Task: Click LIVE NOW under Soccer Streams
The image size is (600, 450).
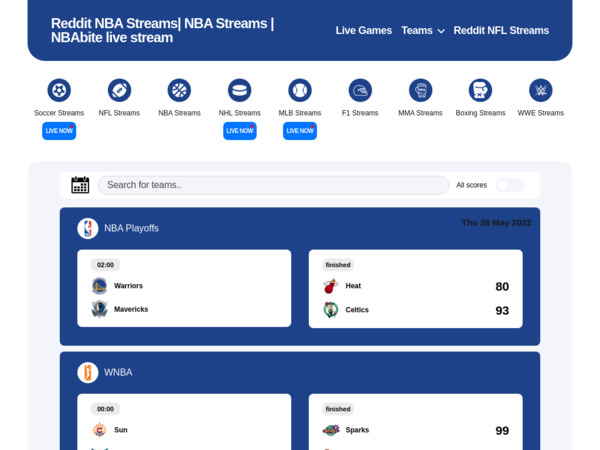Action: (59, 131)
